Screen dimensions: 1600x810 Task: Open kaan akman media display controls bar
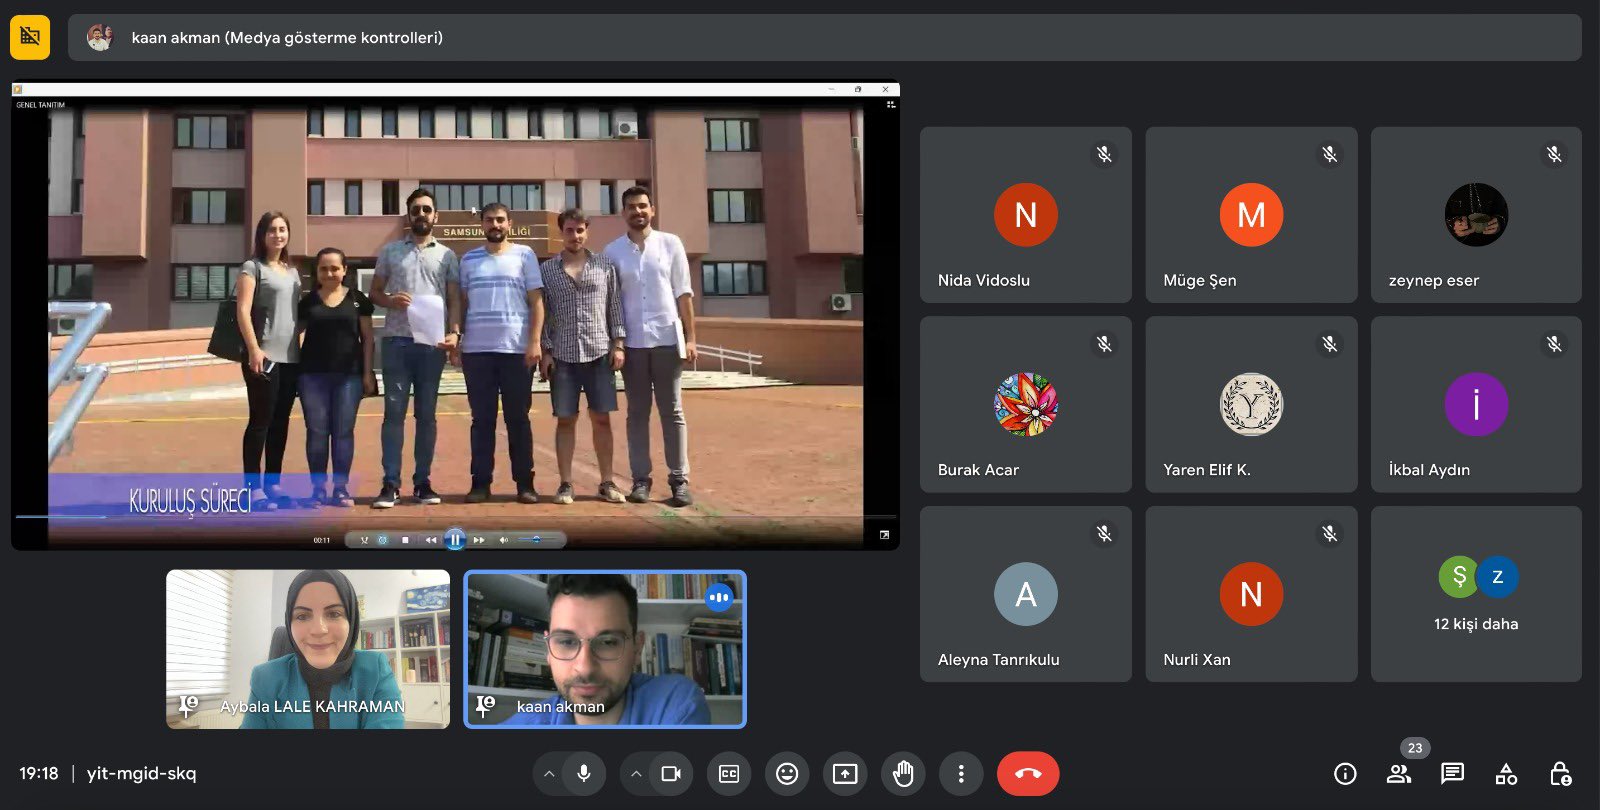[x=824, y=38]
